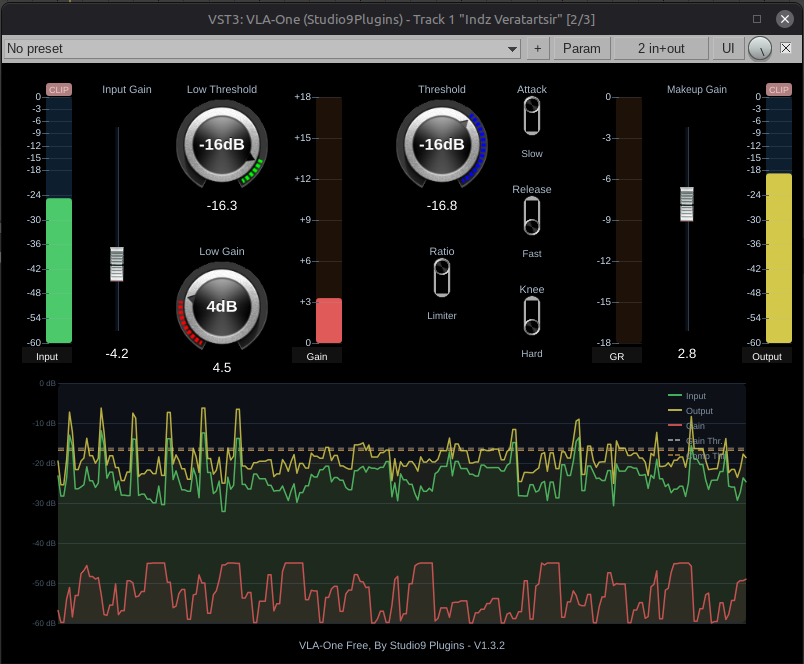The width and height of the screenshot is (804, 664).
Task: Click the plus button to add preset
Action: 537,49
